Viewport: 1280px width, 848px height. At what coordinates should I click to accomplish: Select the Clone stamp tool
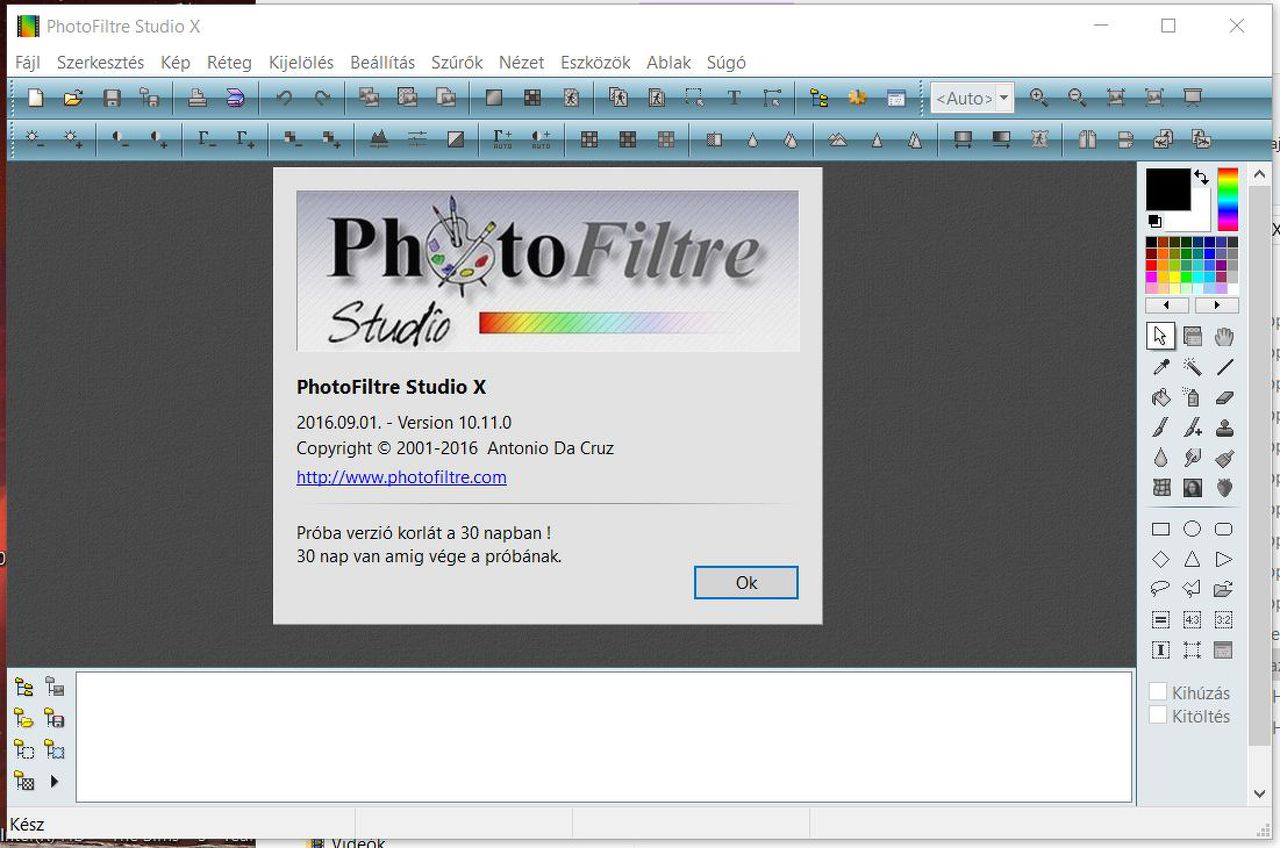point(1223,428)
